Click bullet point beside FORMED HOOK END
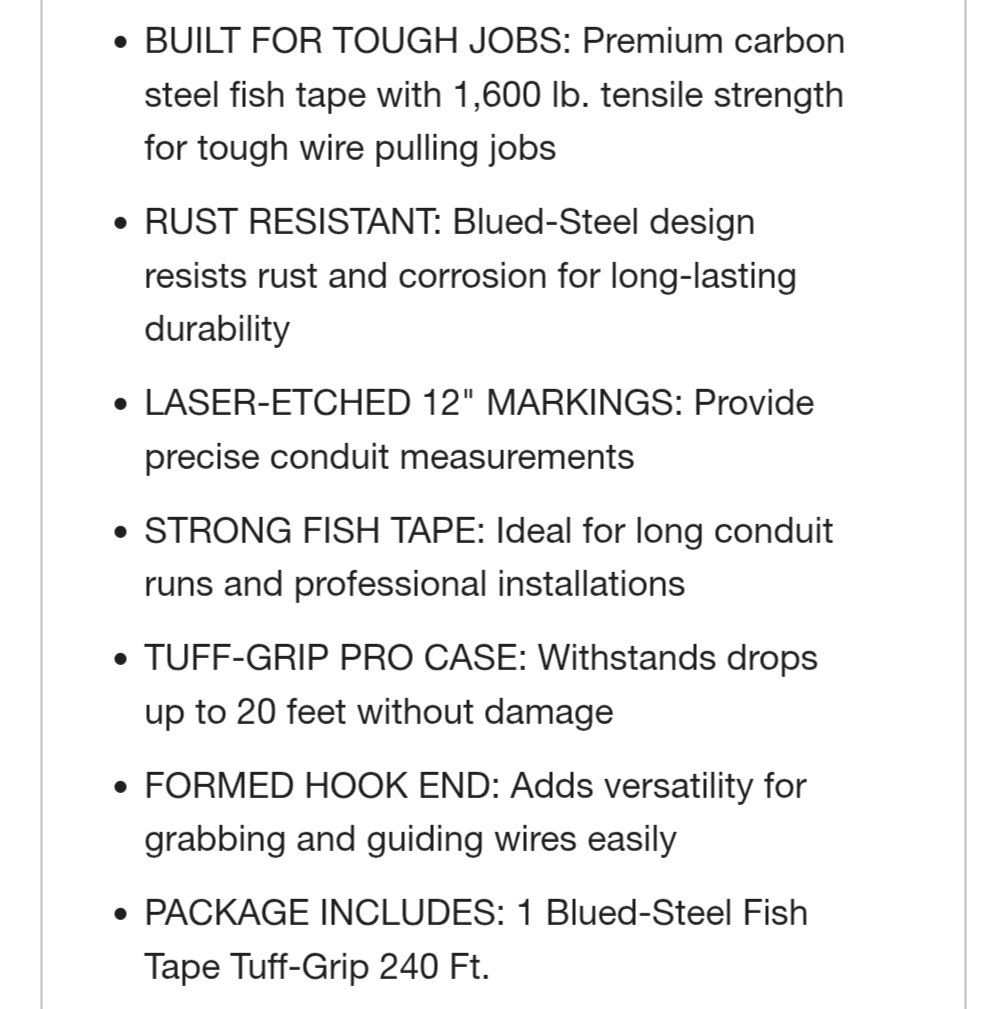Viewport: 1007px width, 1009px height. pos(120,788)
